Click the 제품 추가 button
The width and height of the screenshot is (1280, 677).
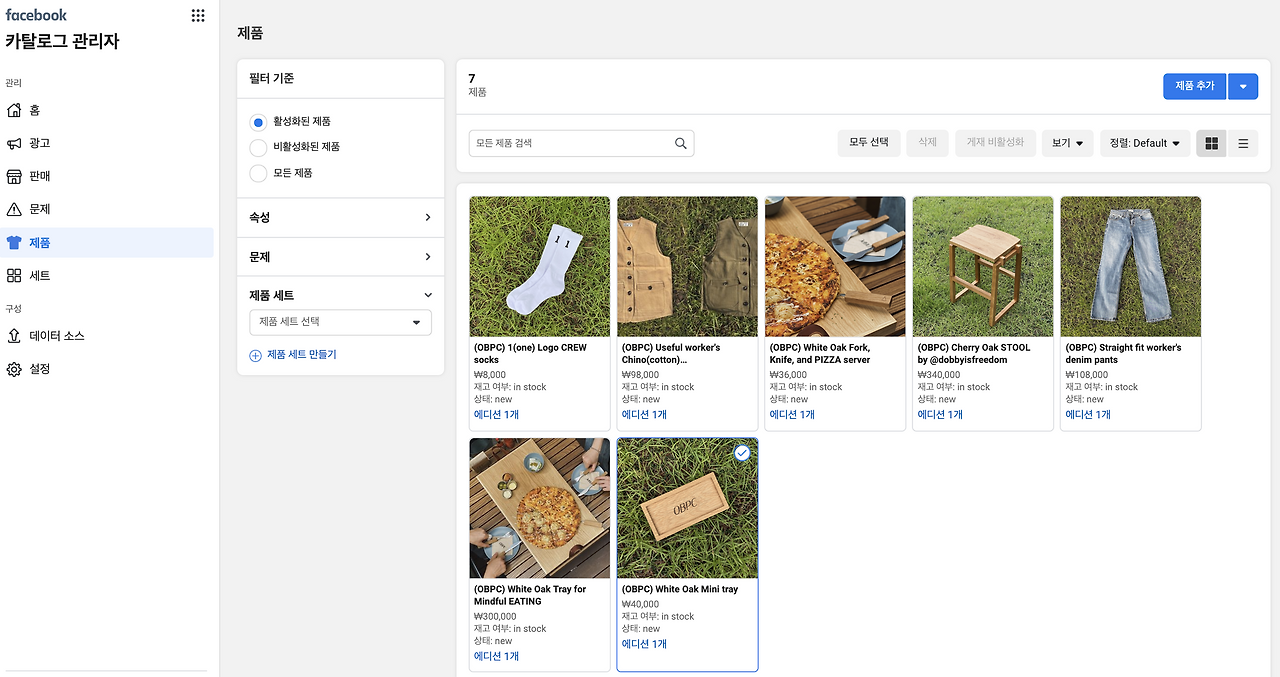click(x=1194, y=86)
